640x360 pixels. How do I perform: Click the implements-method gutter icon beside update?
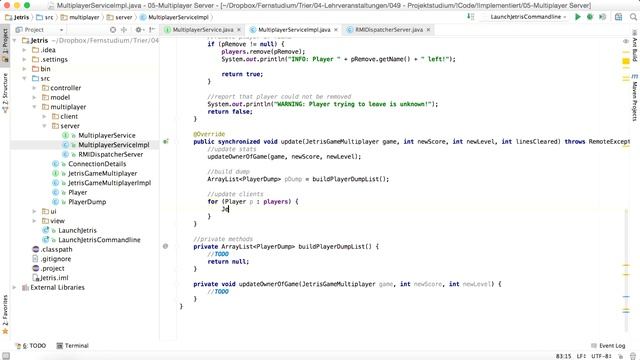tap(166, 142)
